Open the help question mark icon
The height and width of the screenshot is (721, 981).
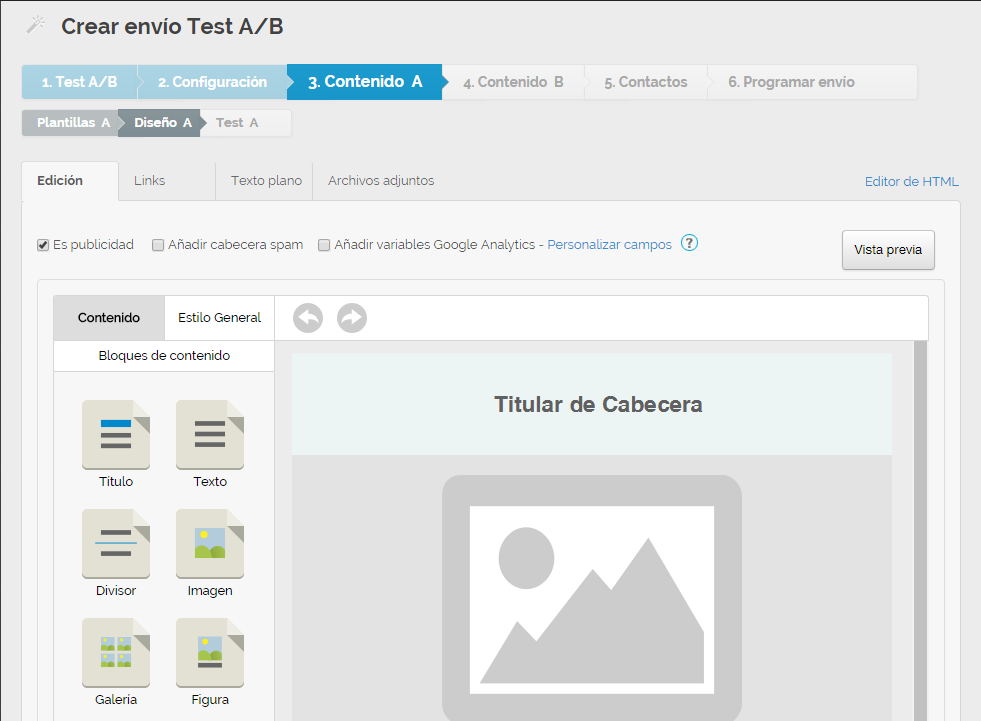pos(689,243)
